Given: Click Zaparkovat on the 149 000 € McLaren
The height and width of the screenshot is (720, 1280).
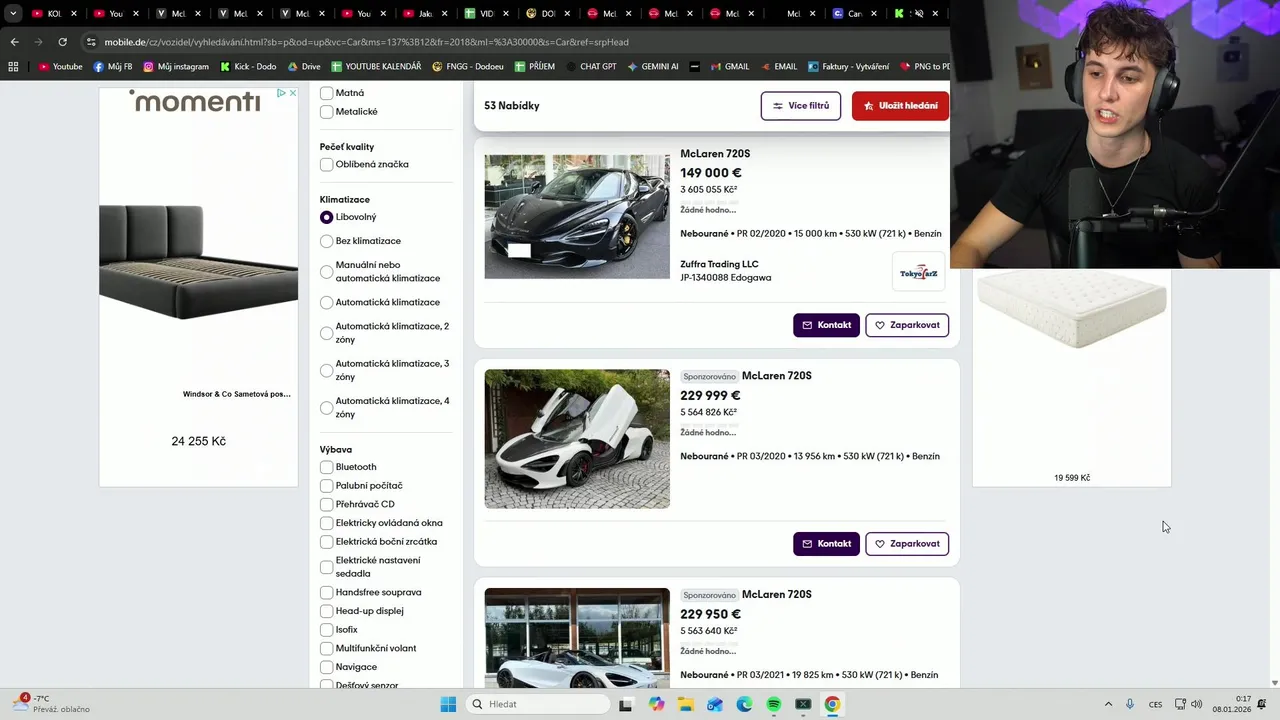Looking at the screenshot, I should coord(907,325).
